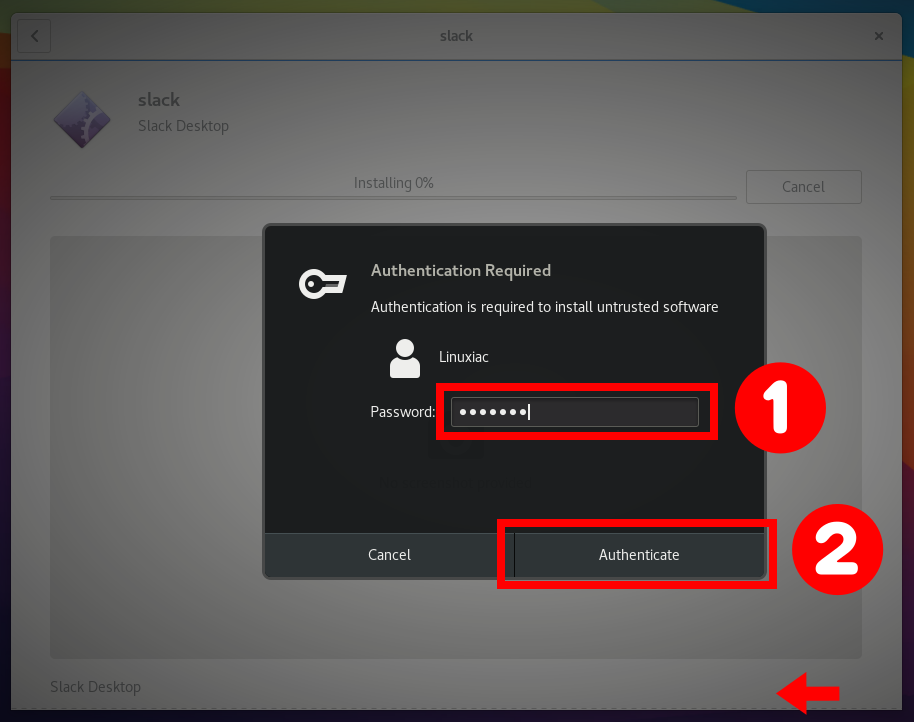Click the Installing 0% progress bar

[x=393, y=198]
